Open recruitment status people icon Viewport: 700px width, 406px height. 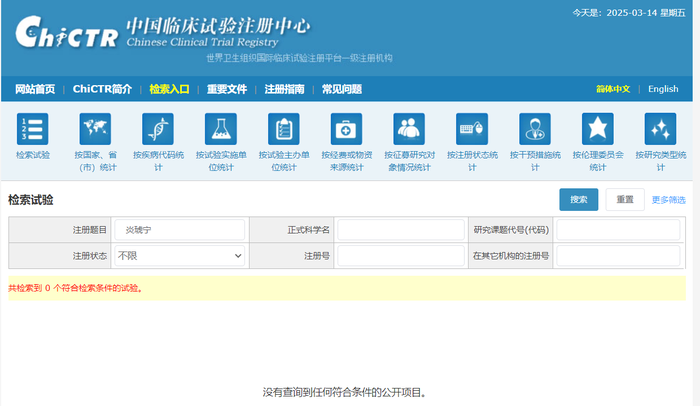(409, 129)
